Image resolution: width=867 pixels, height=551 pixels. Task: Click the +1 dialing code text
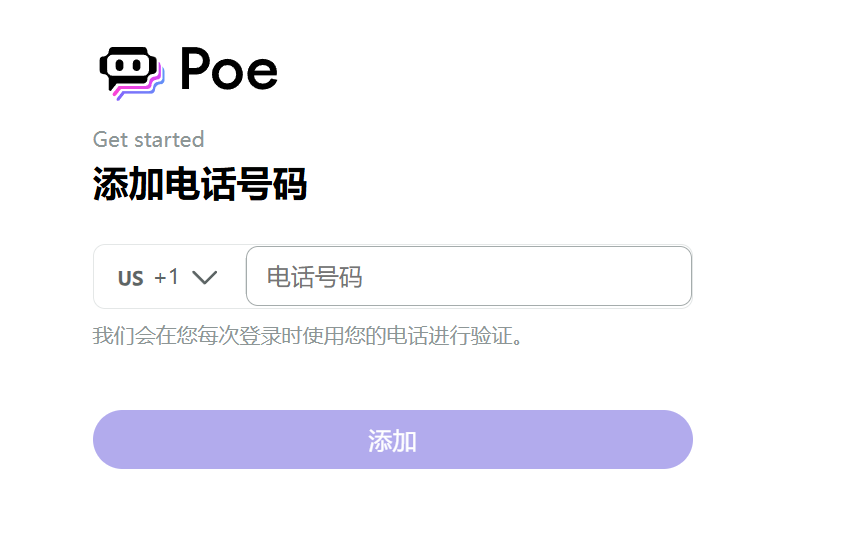tap(166, 277)
